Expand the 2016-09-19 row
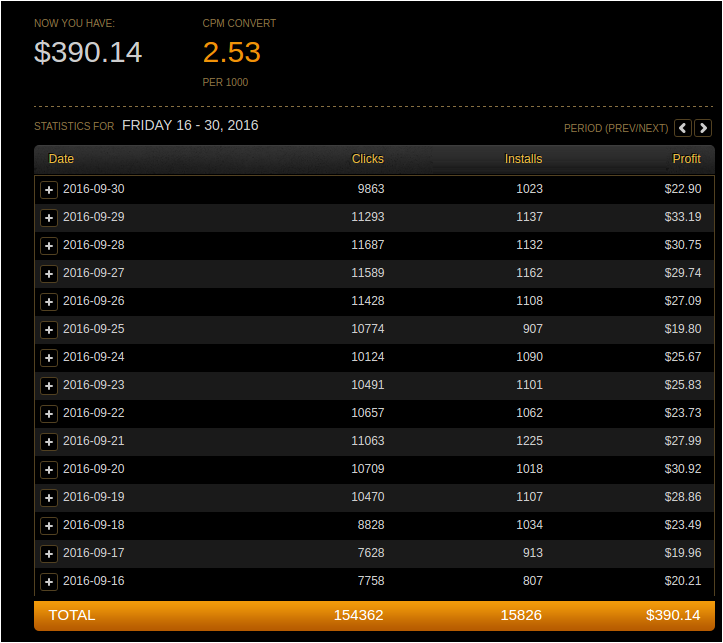 (x=49, y=498)
